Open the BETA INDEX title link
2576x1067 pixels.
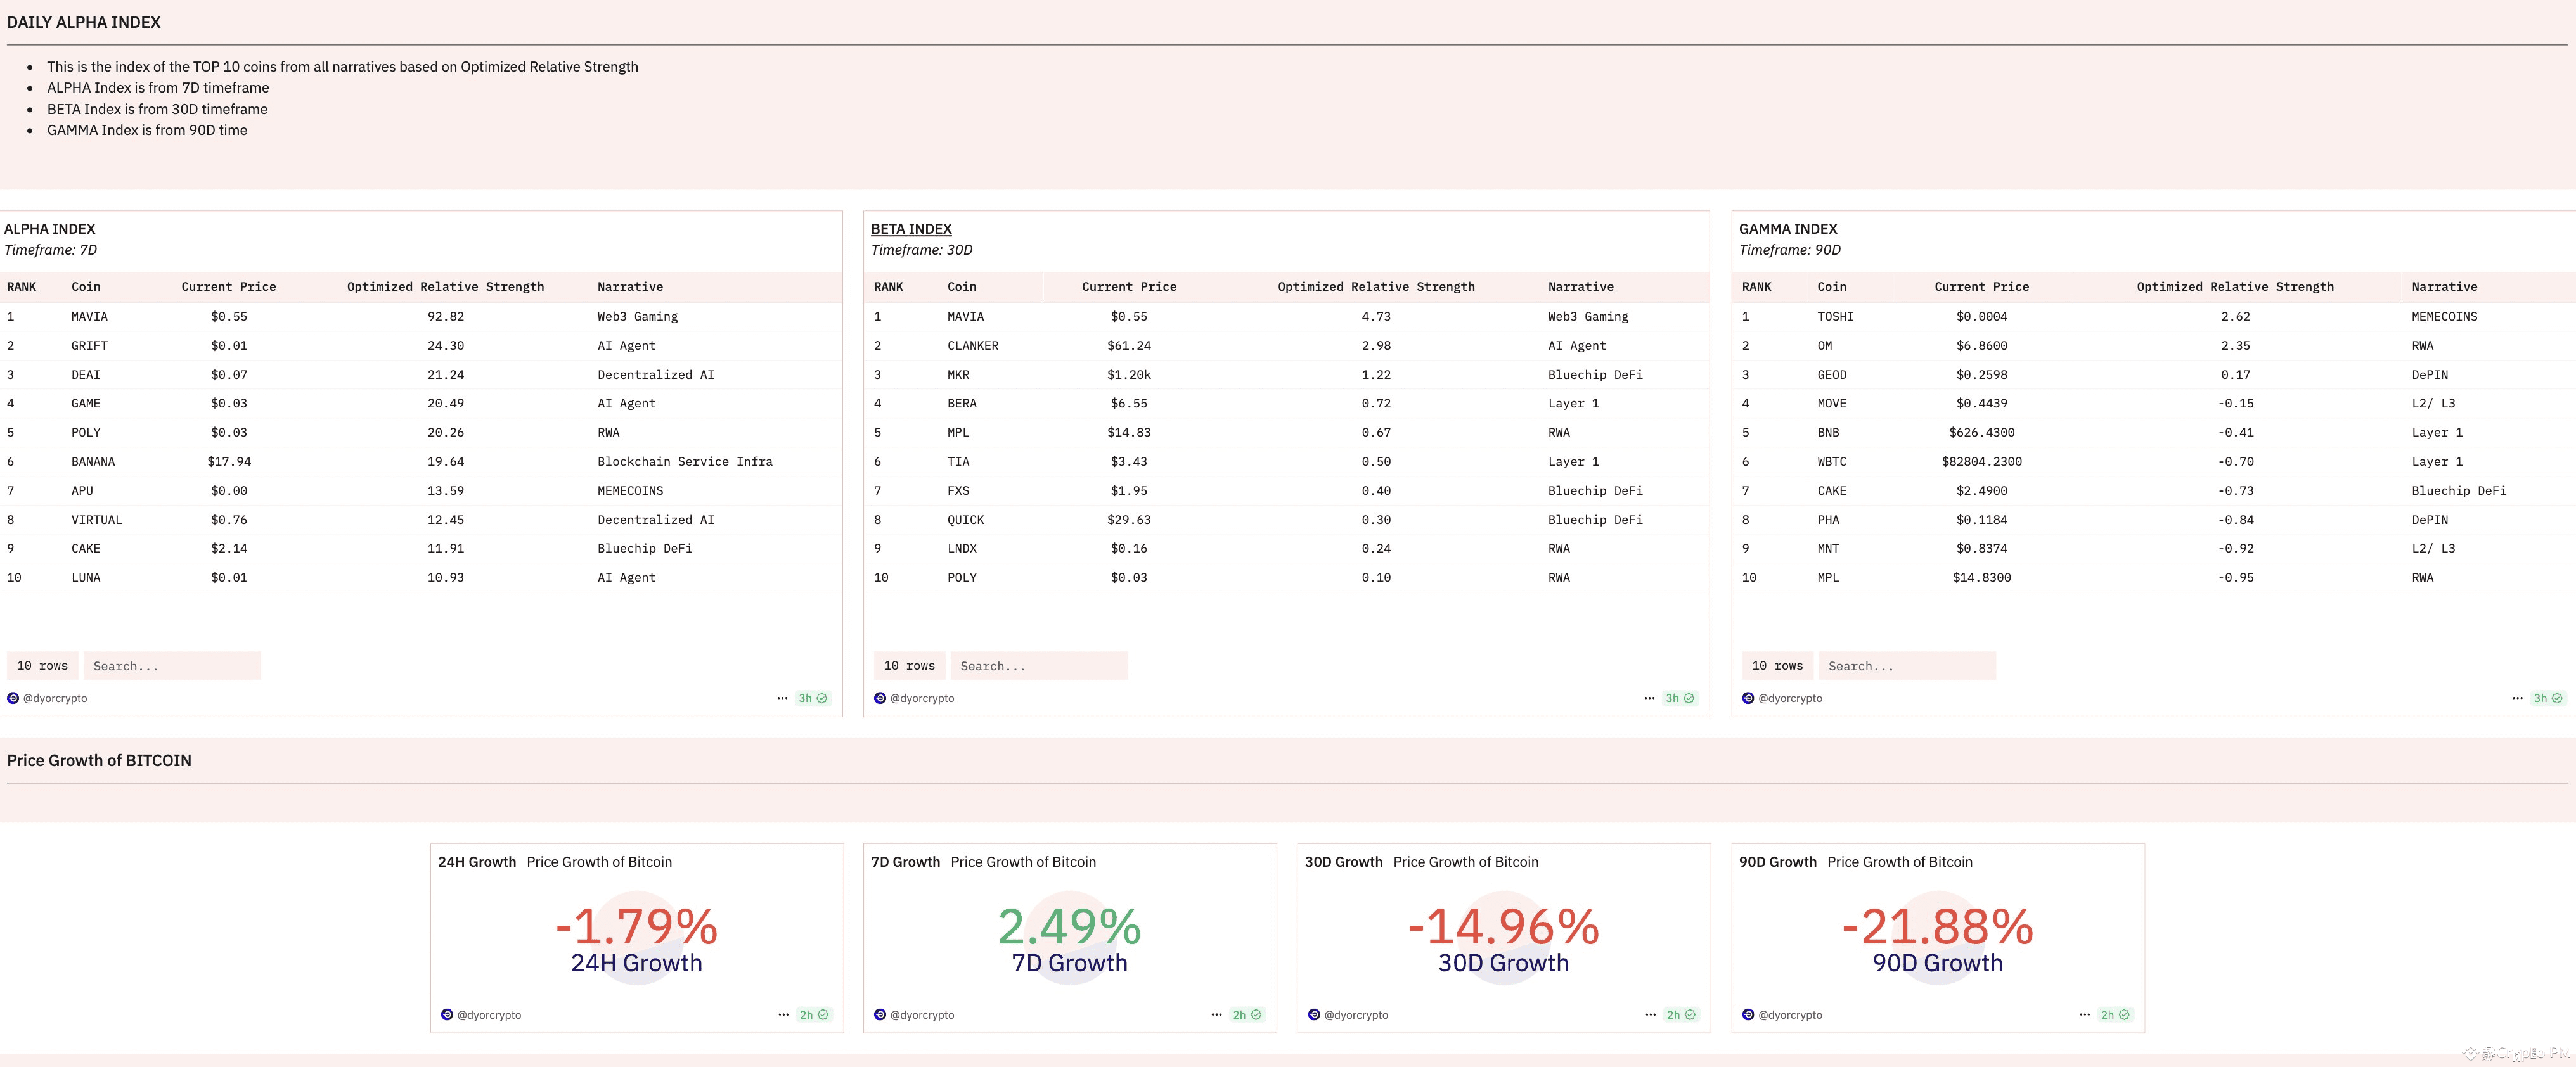(911, 229)
